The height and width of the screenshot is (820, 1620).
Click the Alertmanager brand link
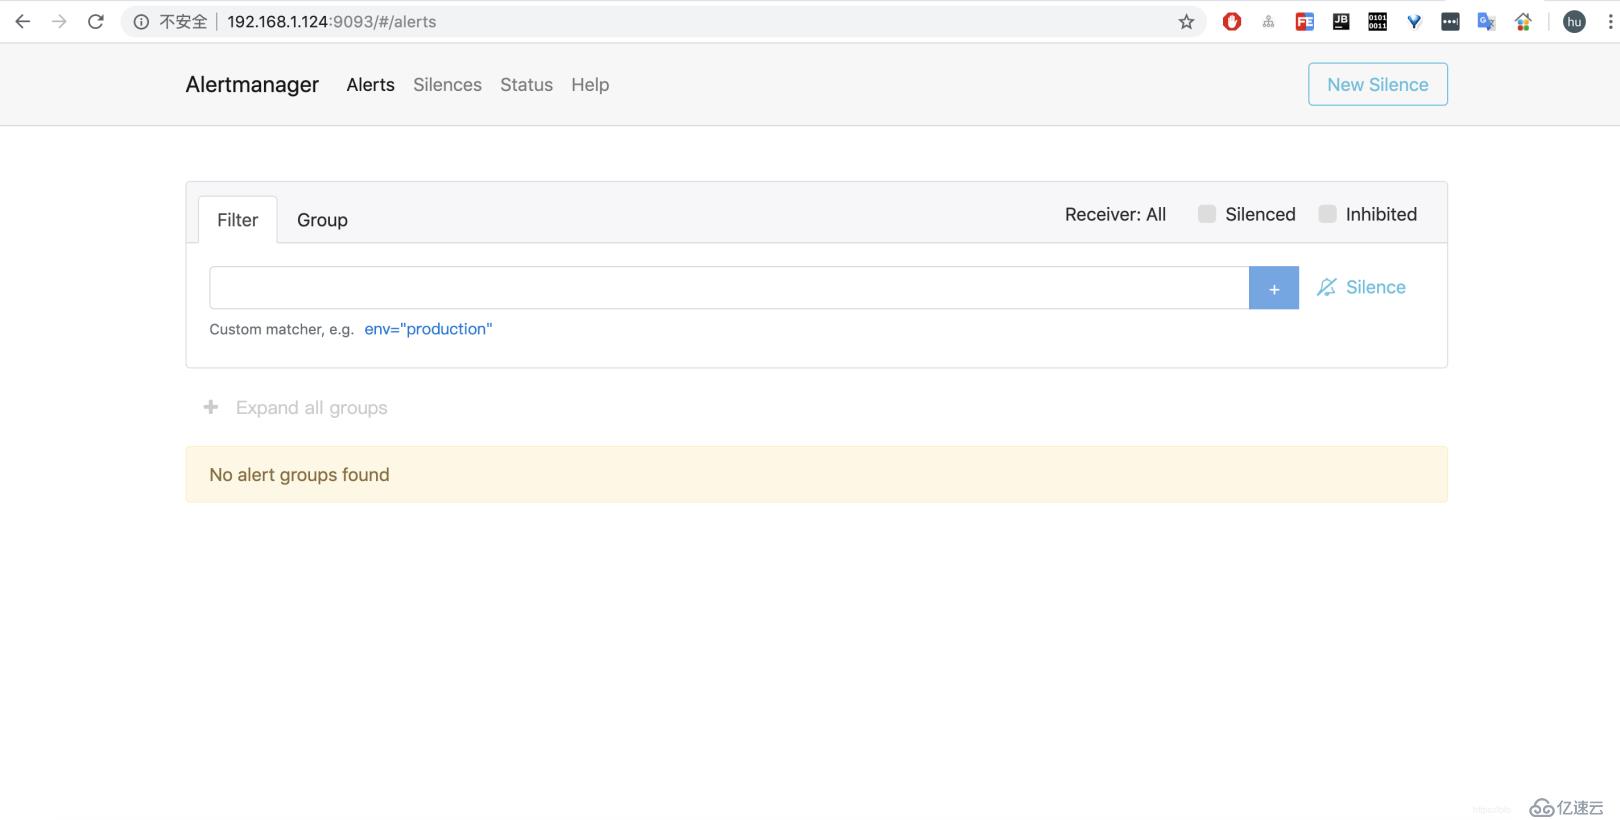252,85
